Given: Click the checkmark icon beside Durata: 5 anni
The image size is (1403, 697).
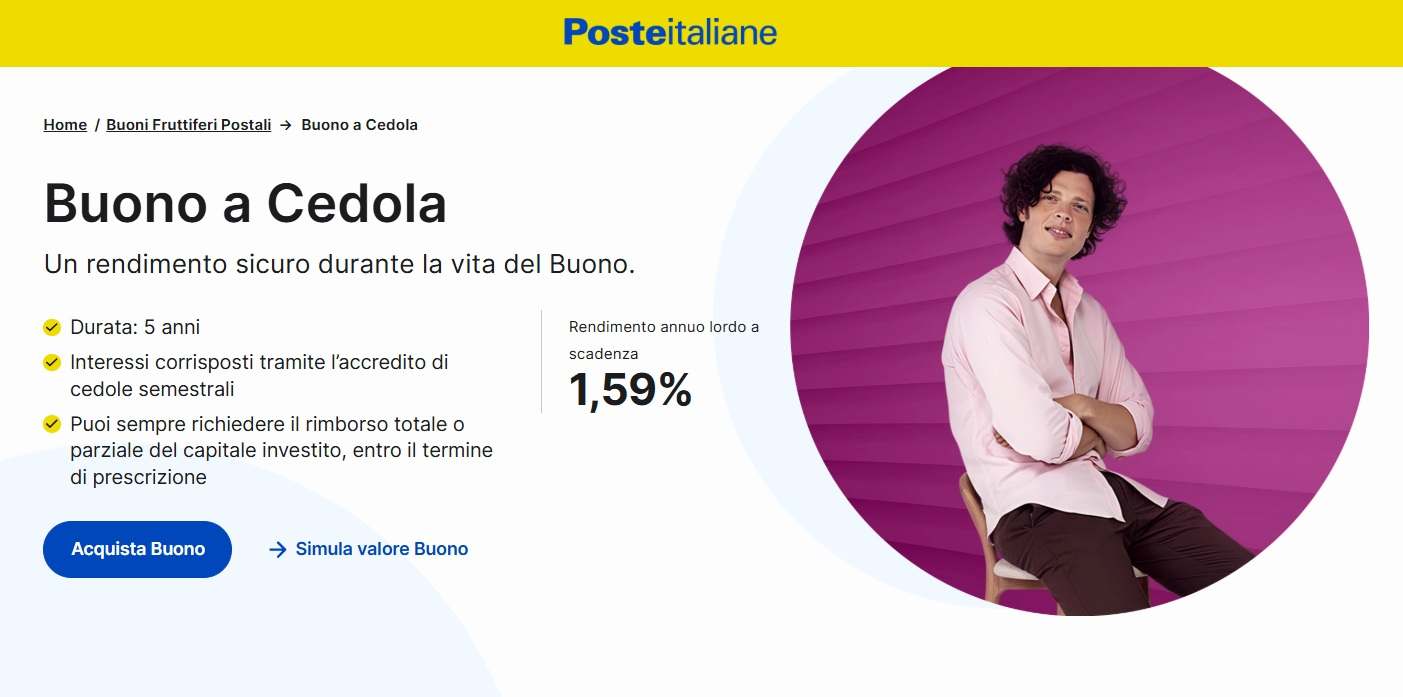Looking at the screenshot, I should [52, 327].
